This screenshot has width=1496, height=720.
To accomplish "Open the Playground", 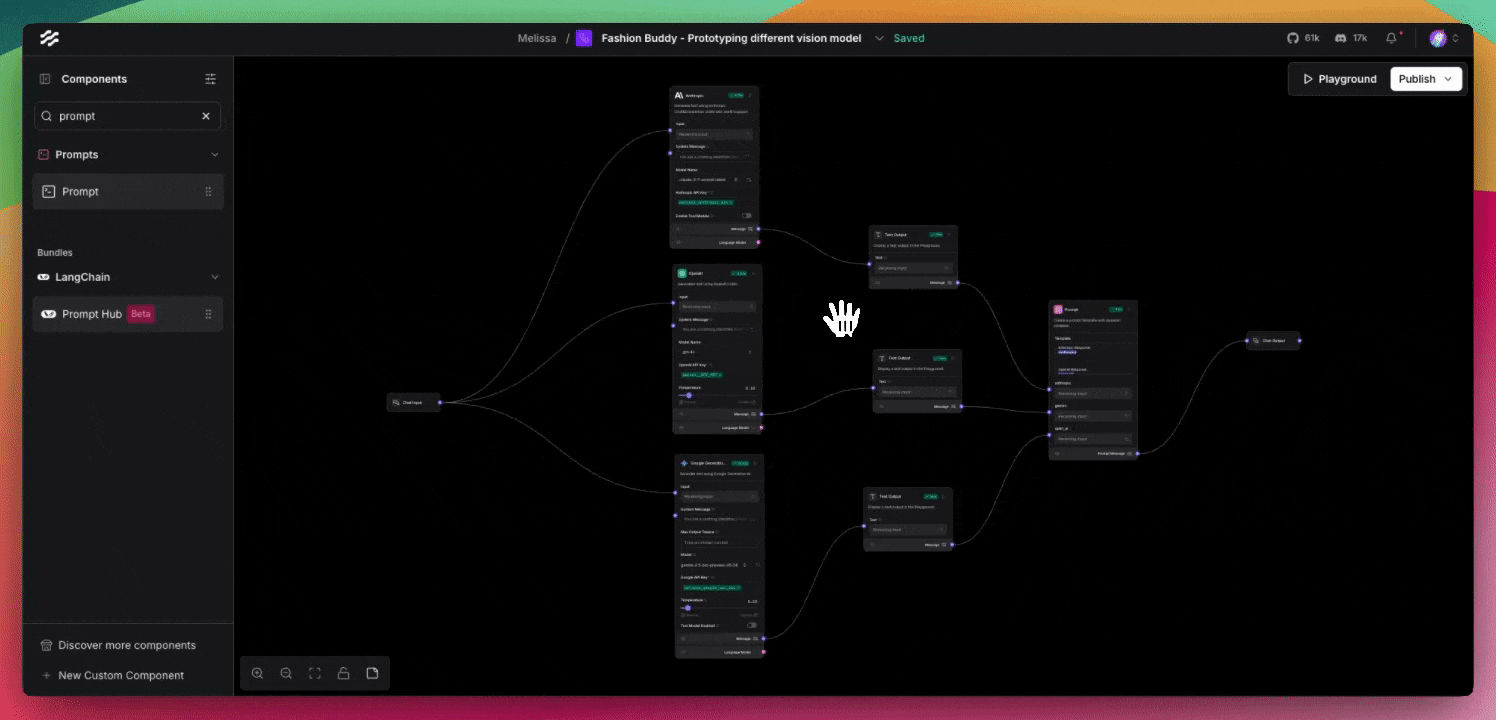I will [x=1339, y=78].
